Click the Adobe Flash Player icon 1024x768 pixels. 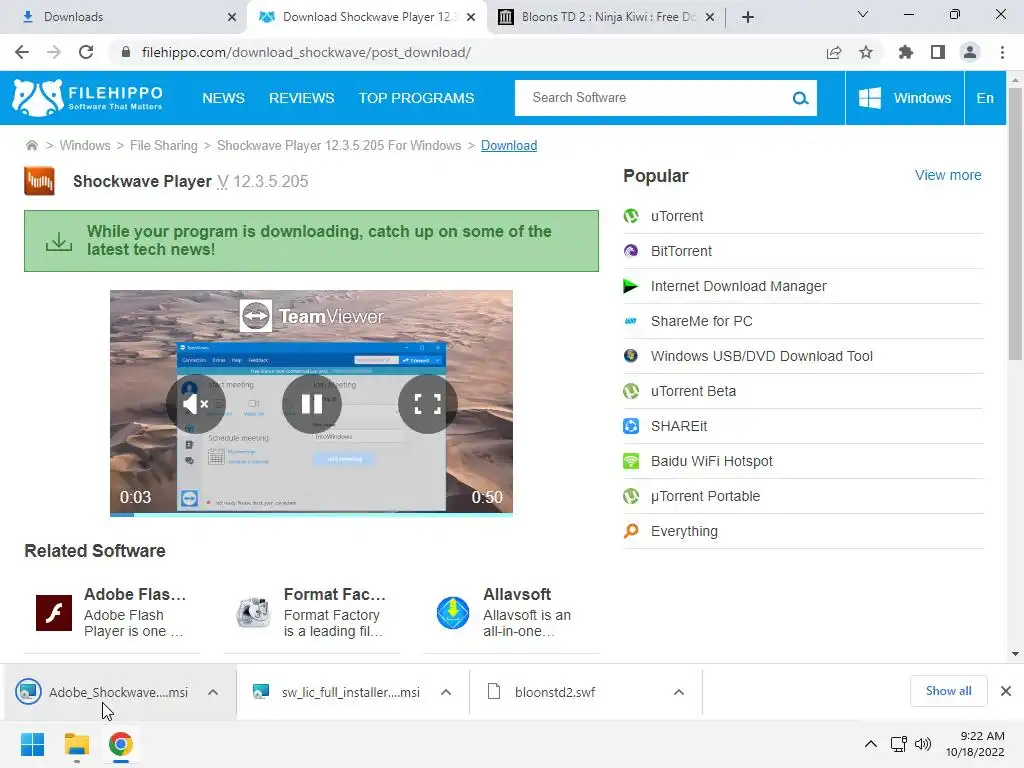[54, 613]
